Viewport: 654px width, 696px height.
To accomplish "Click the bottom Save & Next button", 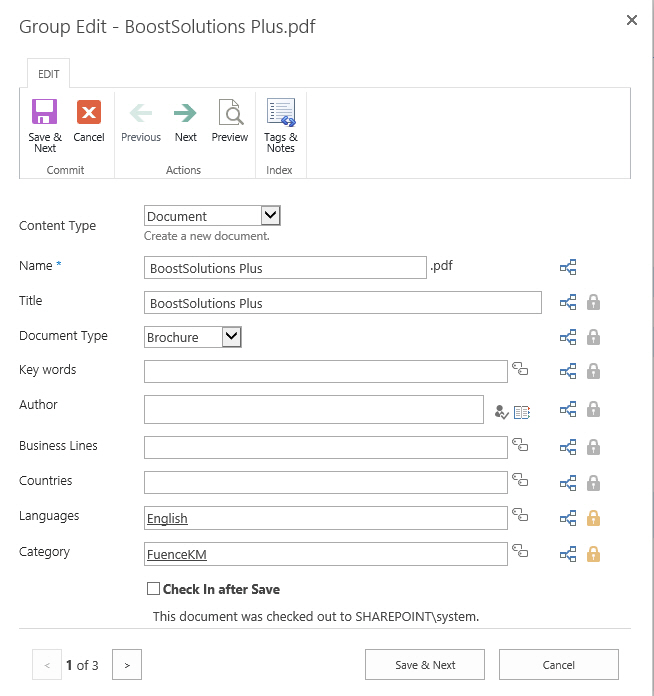I will pos(425,664).
